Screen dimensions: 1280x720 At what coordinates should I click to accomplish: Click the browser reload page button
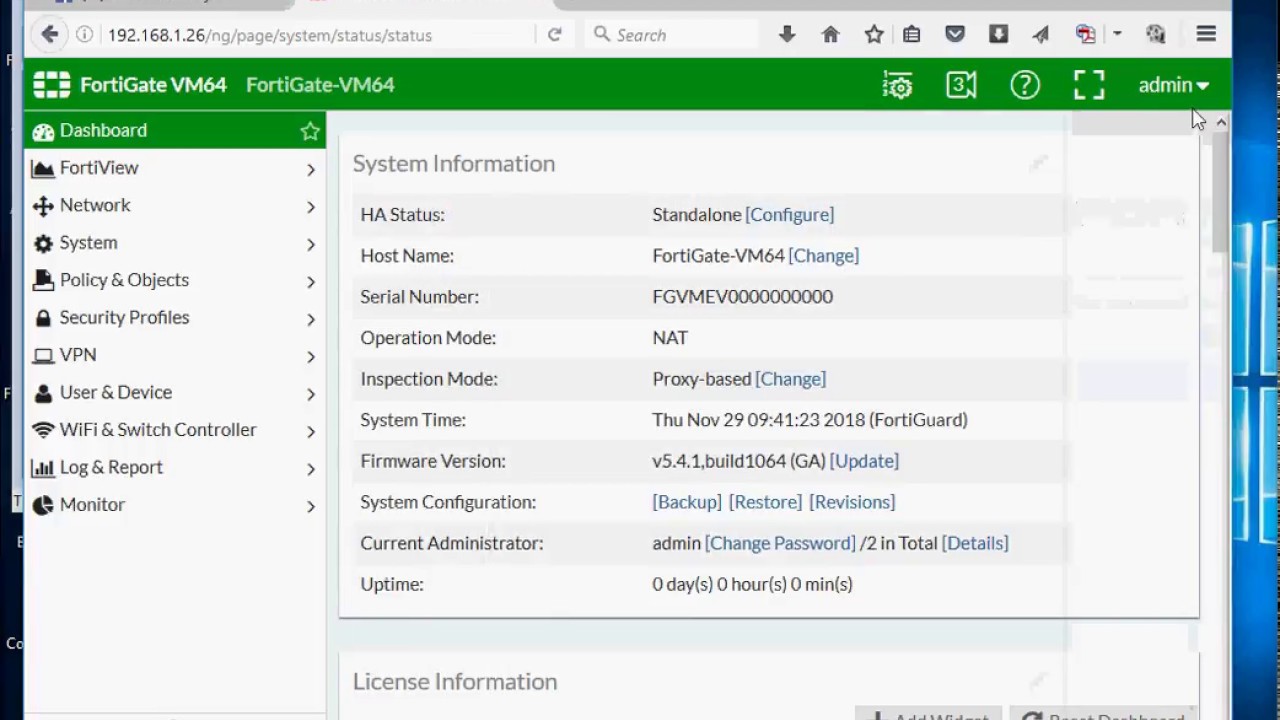pyautogui.click(x=554, y=35)
